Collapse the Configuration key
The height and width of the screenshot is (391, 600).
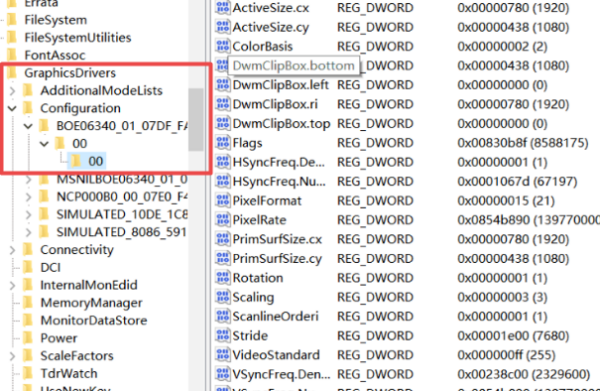coord(12,108)
